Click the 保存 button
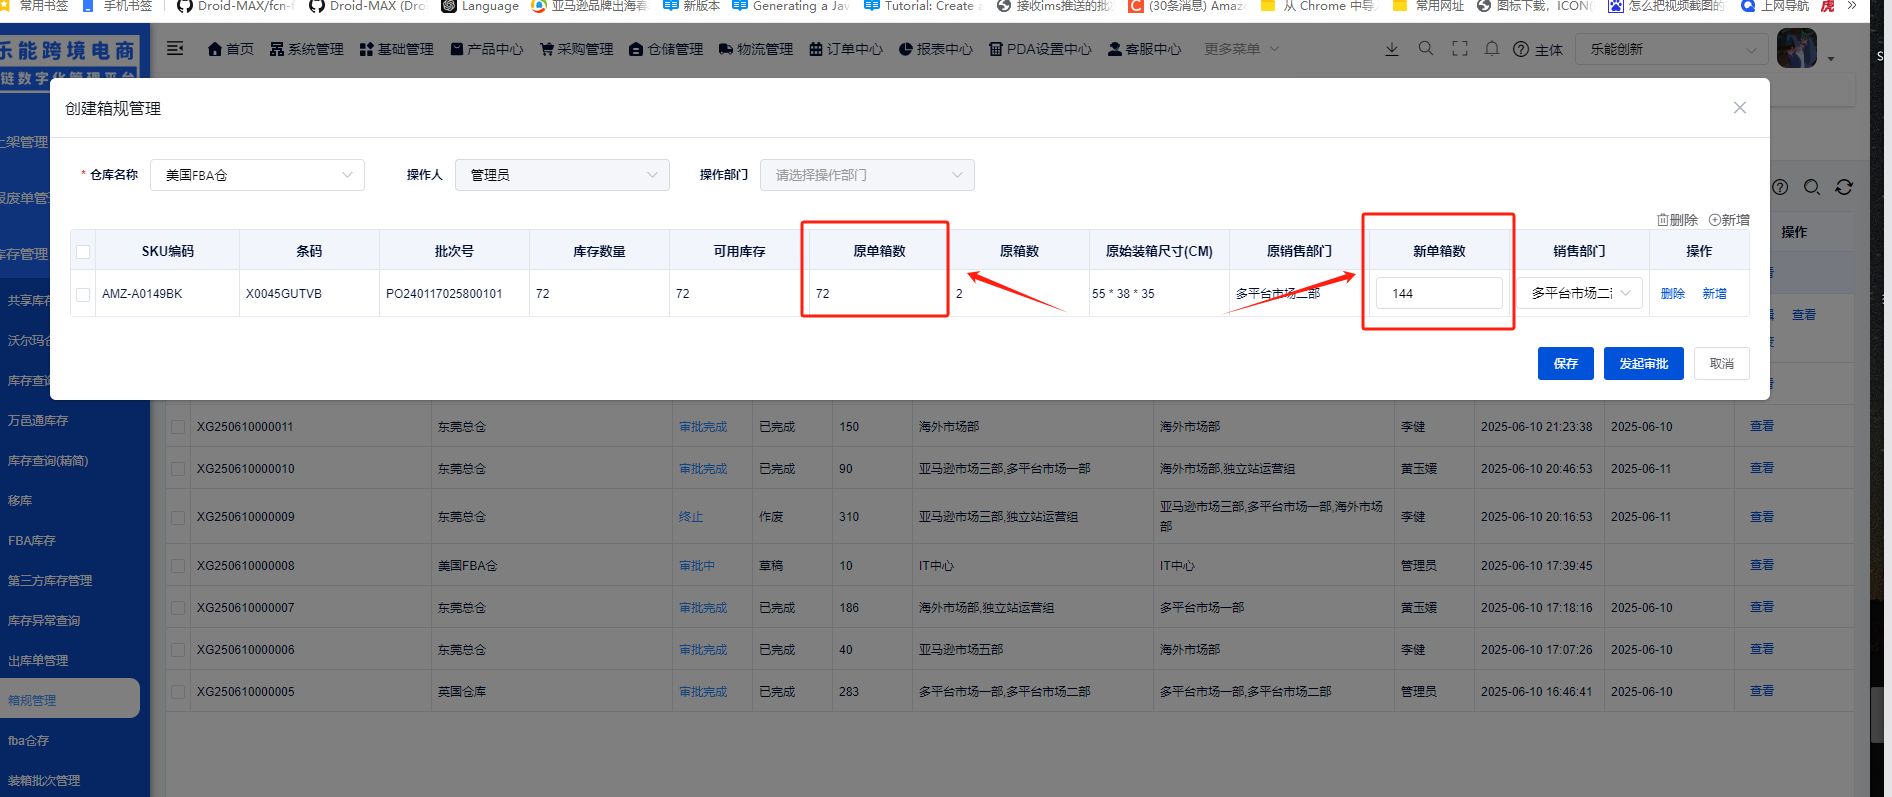Image resolution: width=1892 pixels, height=797 pixels. 1565,363
